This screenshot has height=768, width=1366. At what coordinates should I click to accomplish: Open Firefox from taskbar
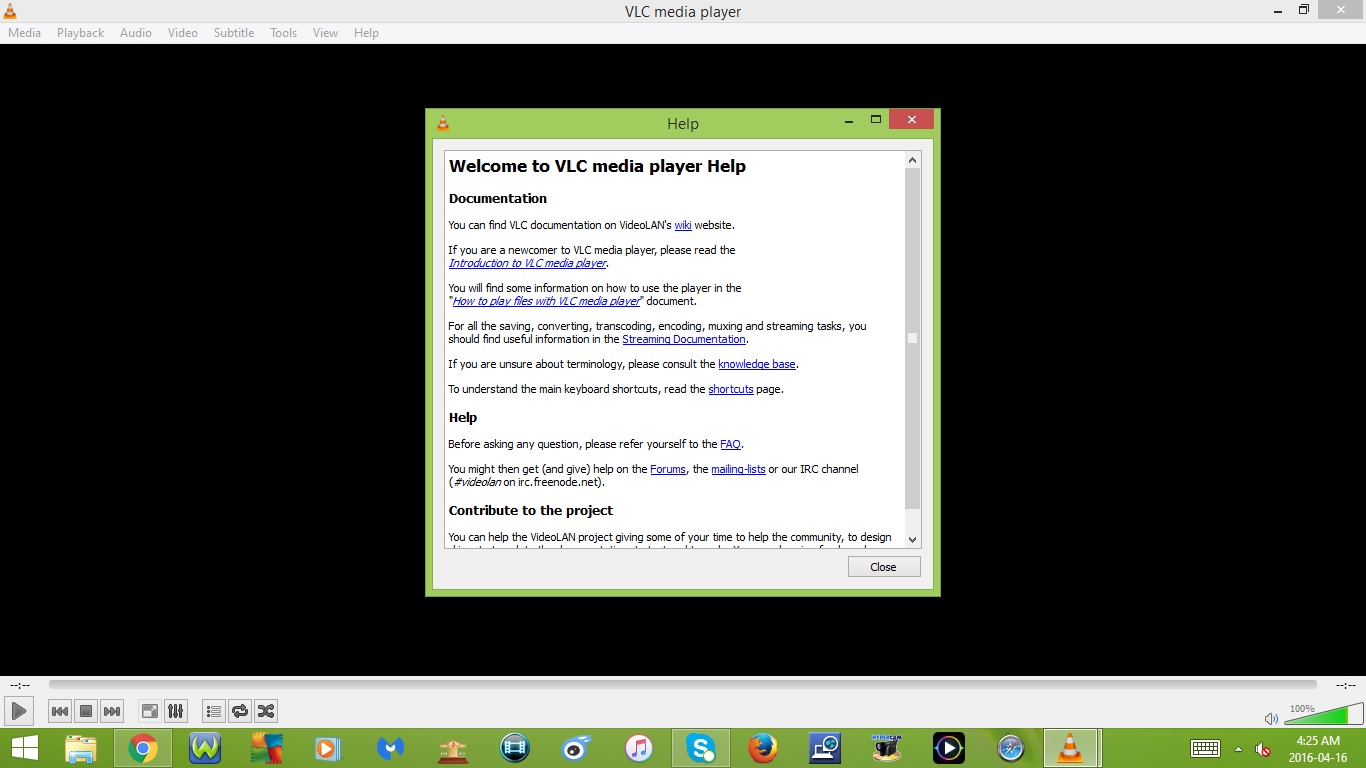tap(763, 748)
